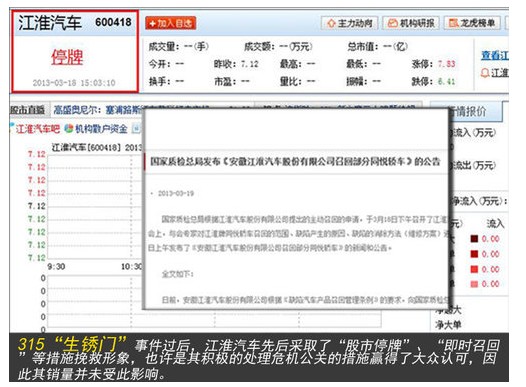The image size is (526, 387).
Task: Click the house icon on 主力动向
Action: 331,23
